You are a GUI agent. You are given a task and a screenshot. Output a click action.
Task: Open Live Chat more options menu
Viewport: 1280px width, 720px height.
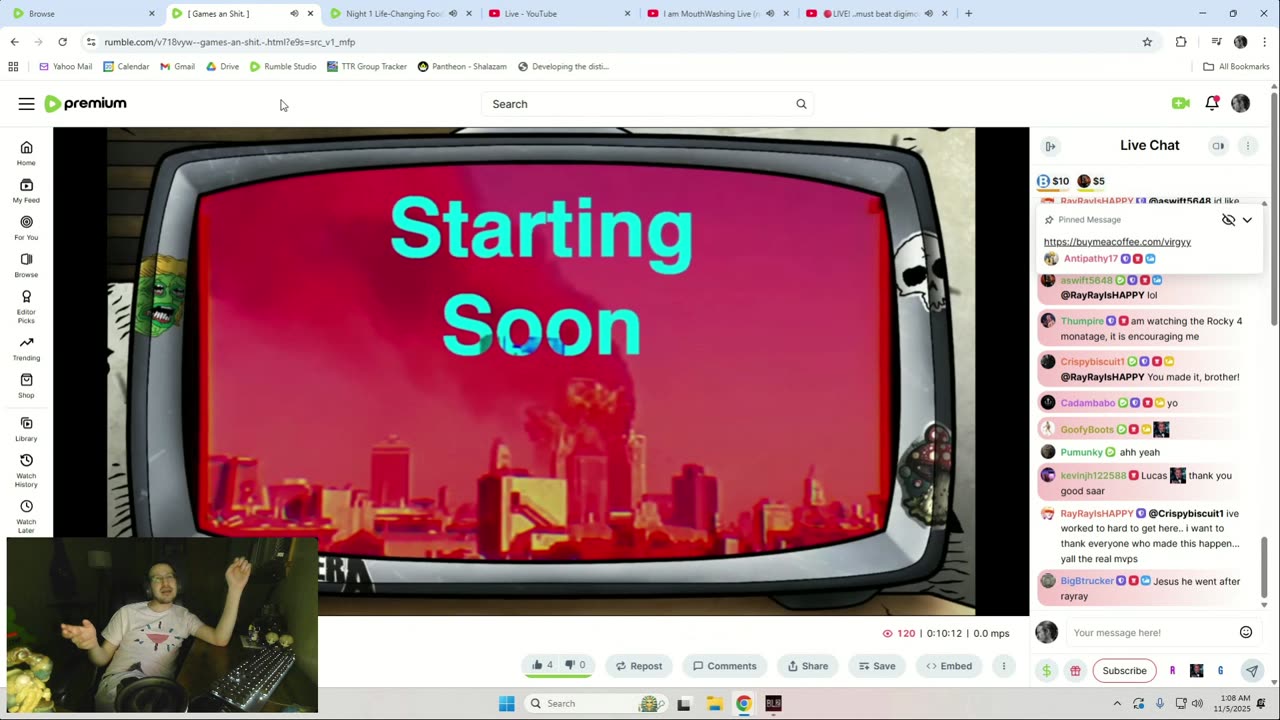1247,146
